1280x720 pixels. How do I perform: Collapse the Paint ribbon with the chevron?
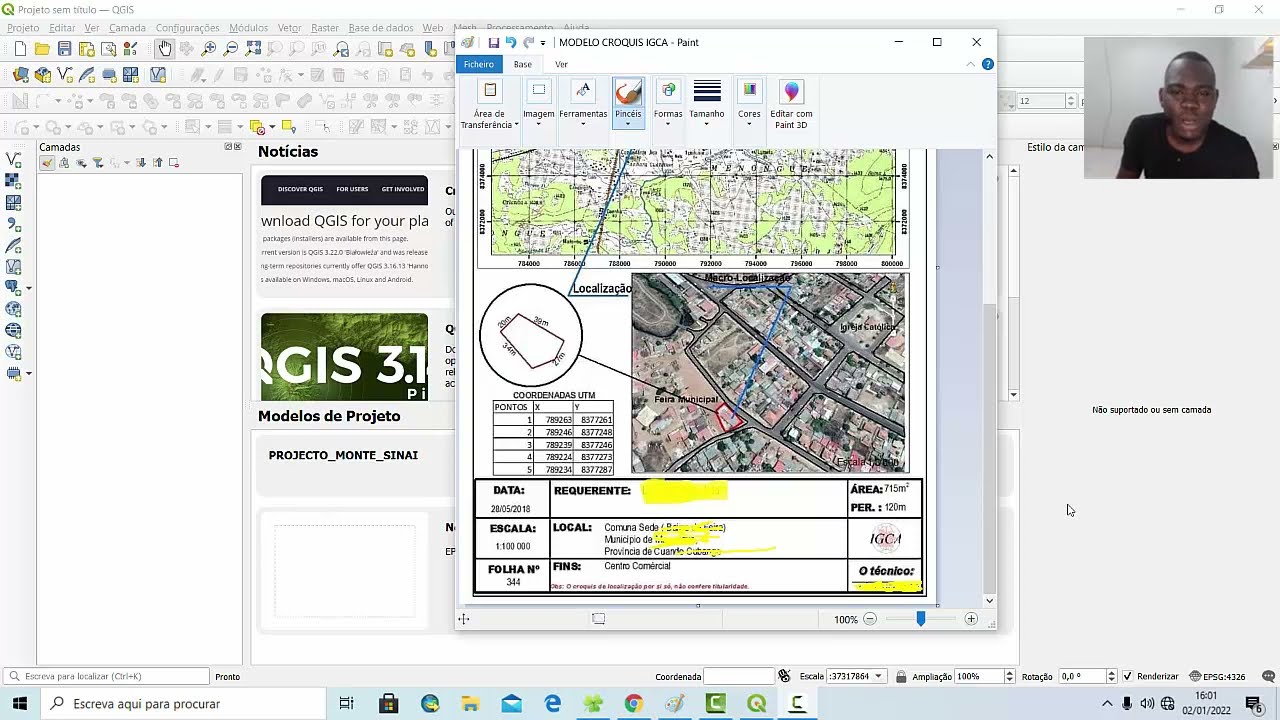click(x=970, y=64)
